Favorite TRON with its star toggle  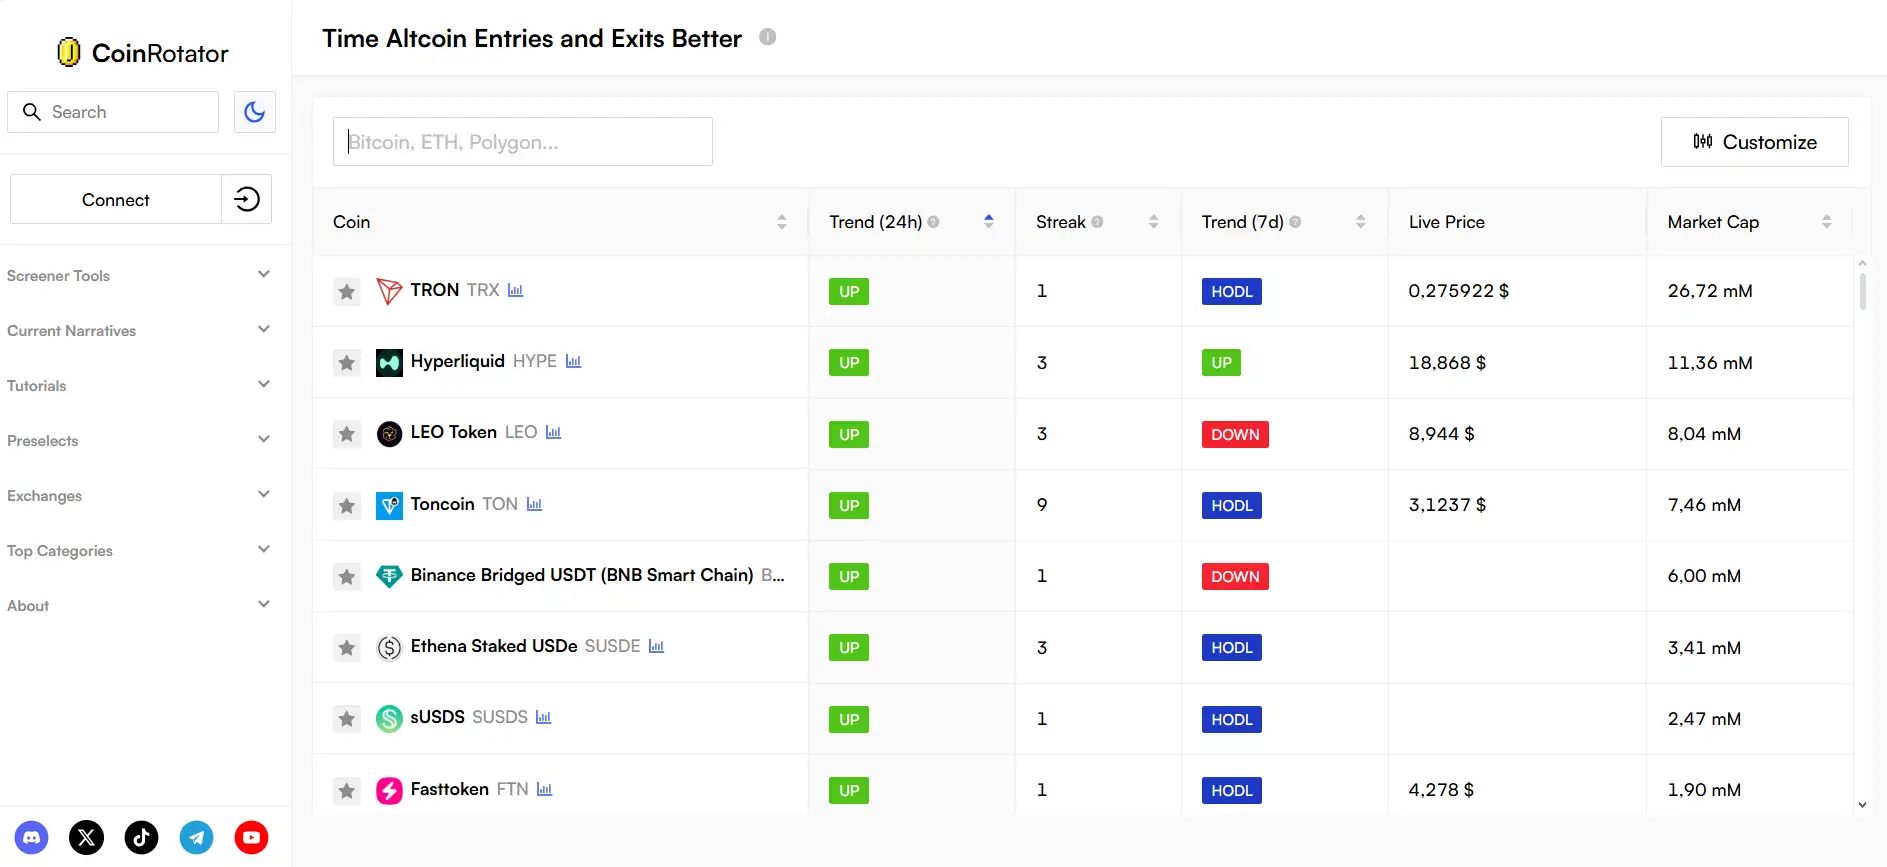coord(347,292)
